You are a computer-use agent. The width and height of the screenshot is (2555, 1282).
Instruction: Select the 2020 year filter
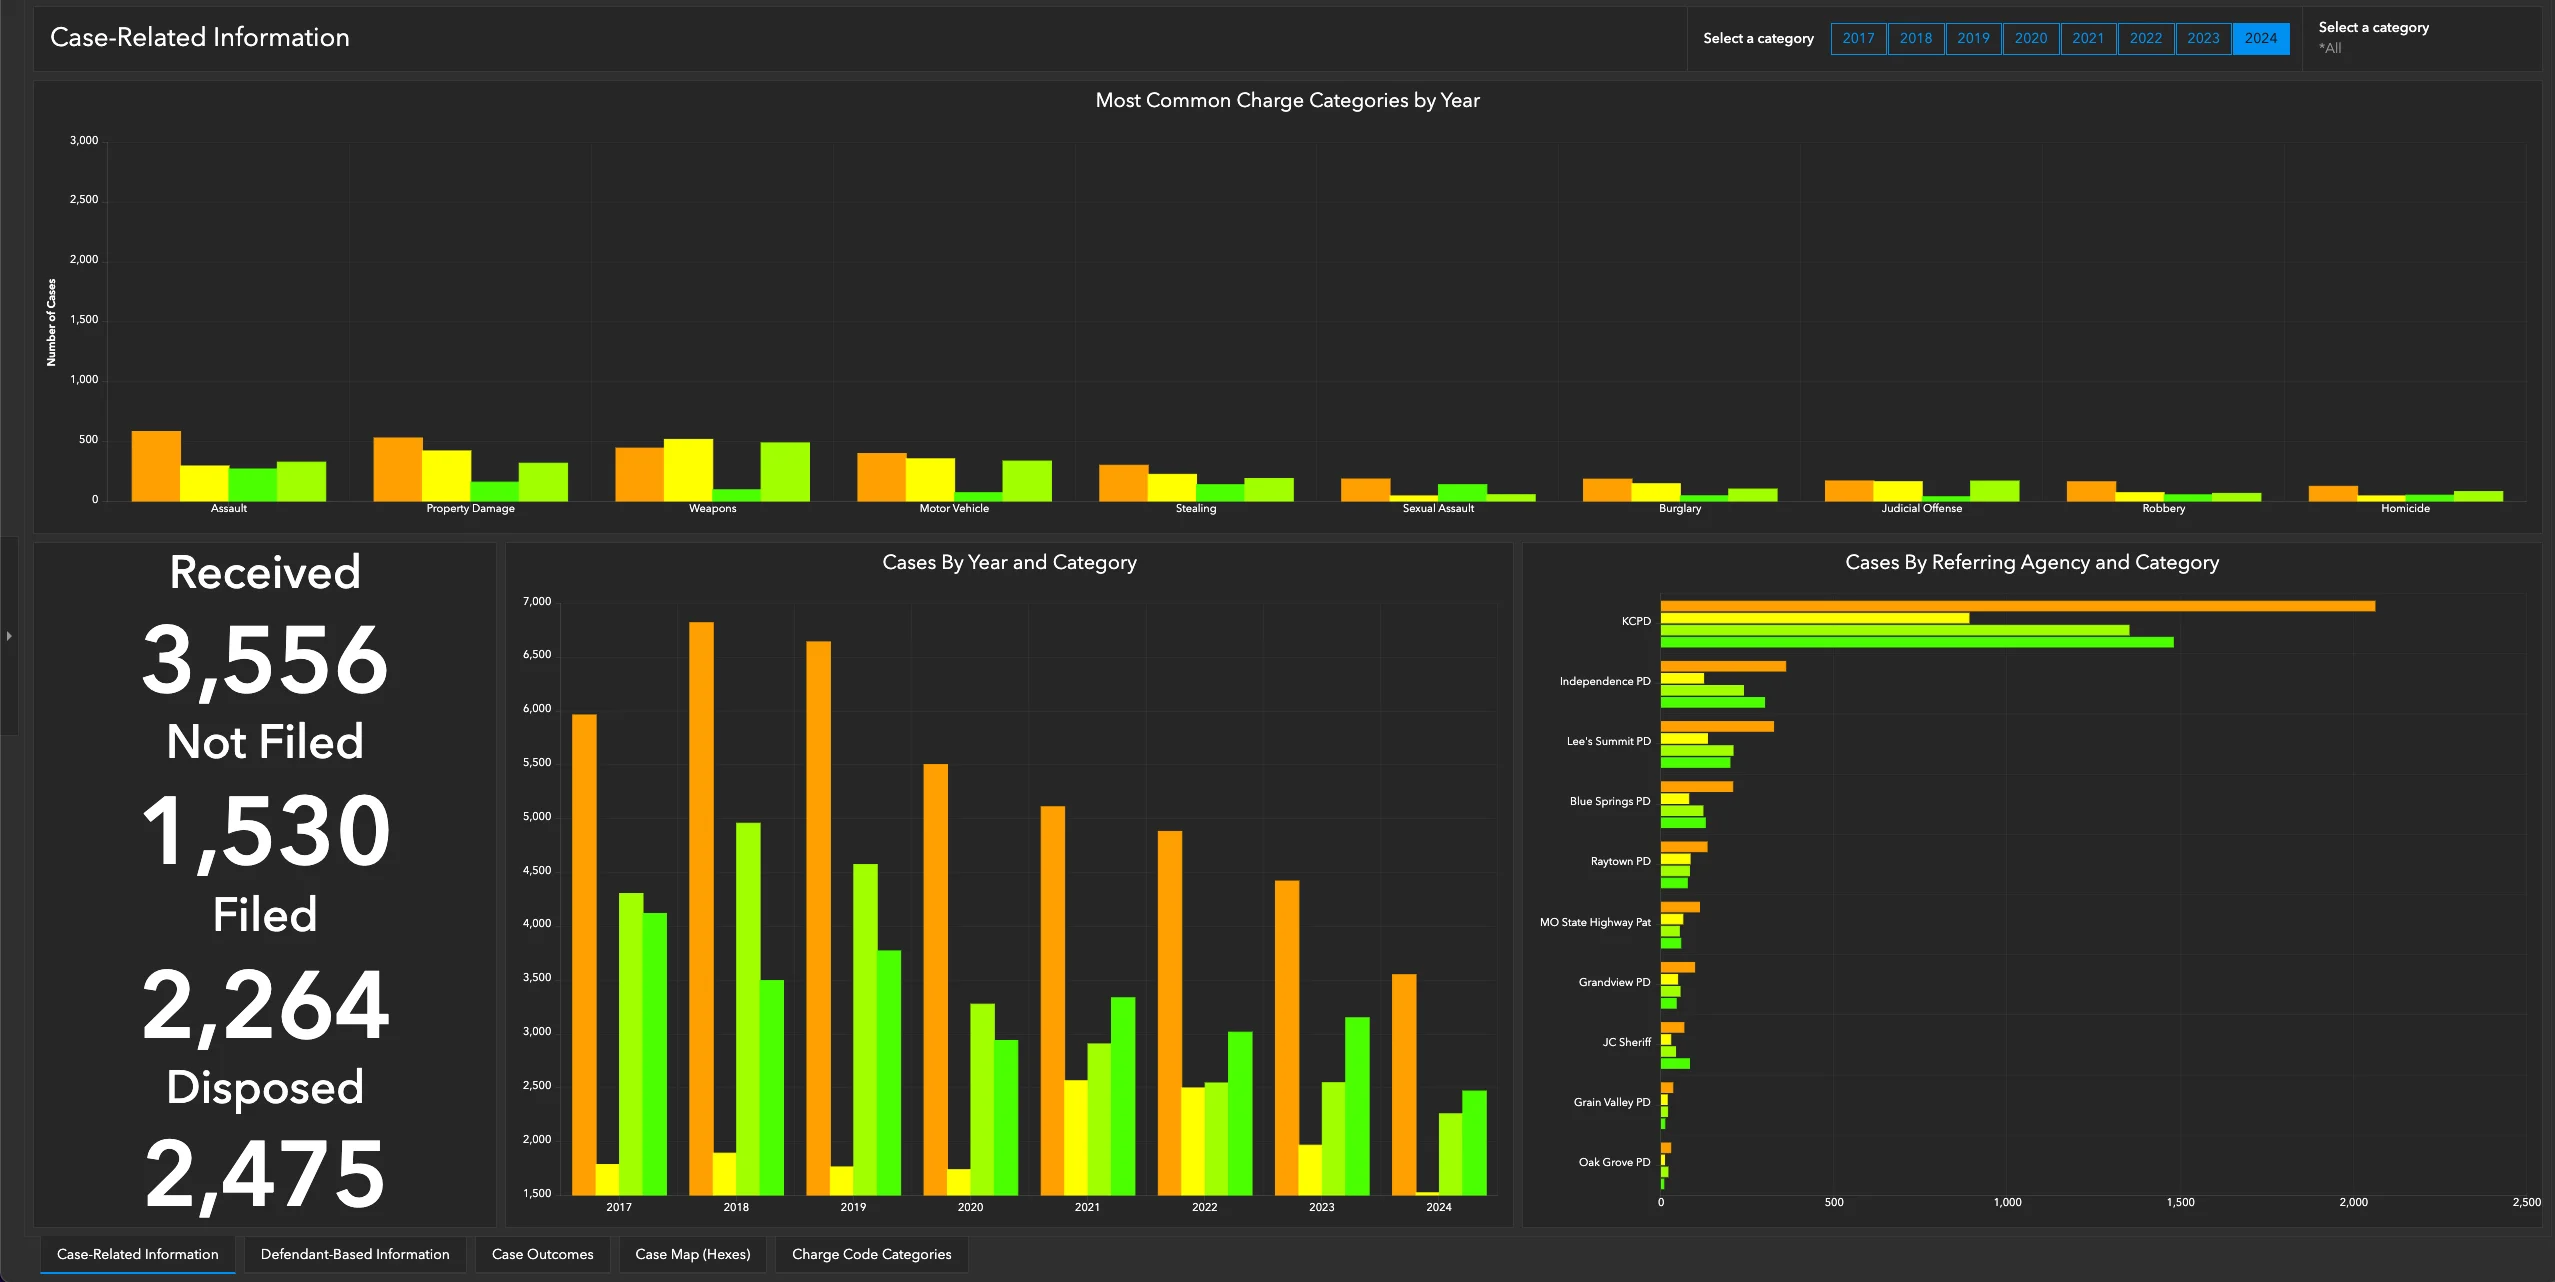pos(2032,38)
